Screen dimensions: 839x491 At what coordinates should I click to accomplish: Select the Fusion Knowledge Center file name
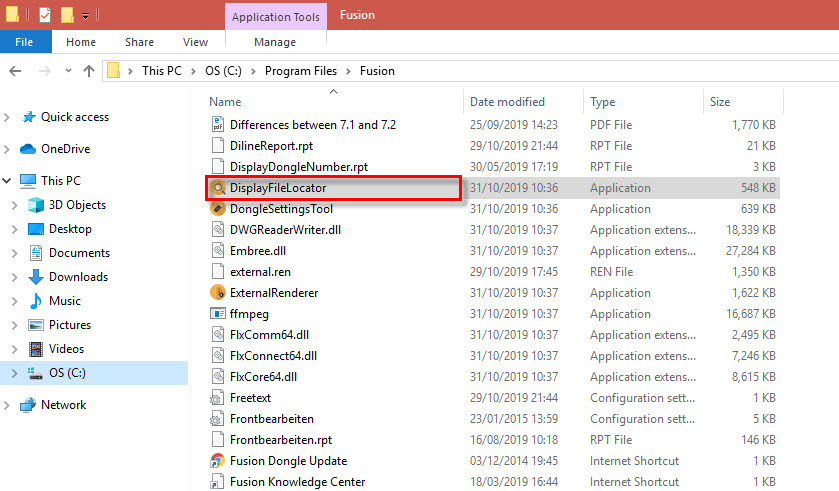[298, 481]
